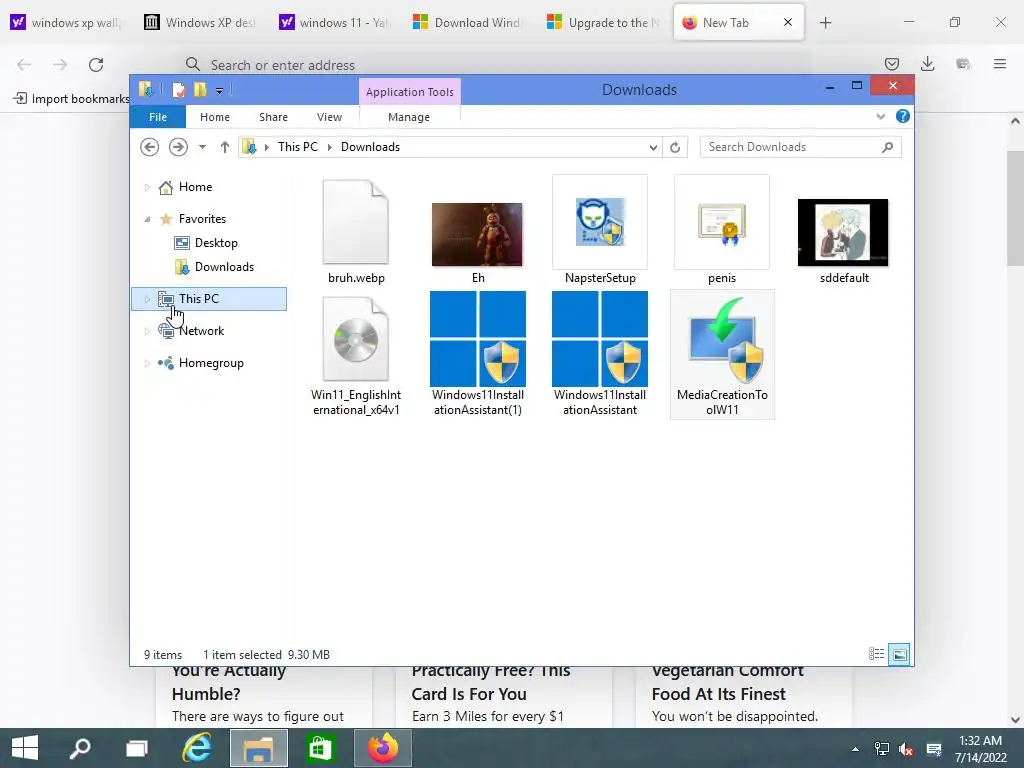1024x768 pixels.
Task: Click the Explorer search magnifier icon
Action: point(887,147)
